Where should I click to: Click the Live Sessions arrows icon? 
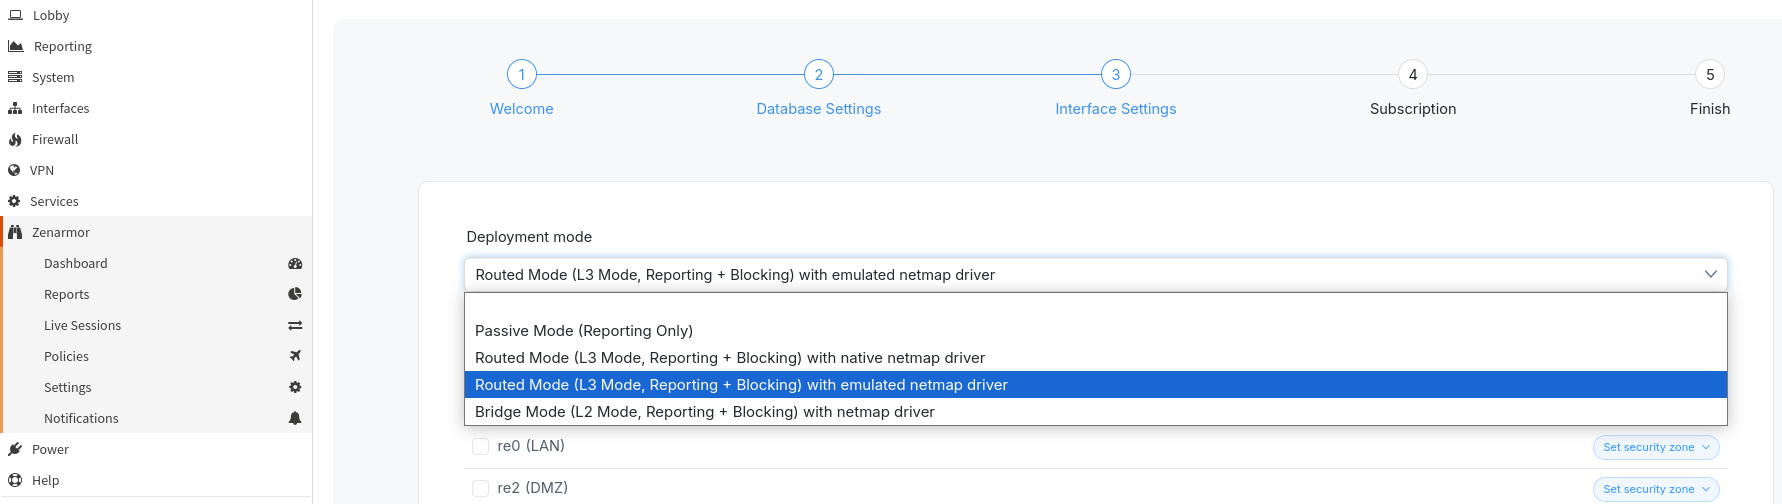295,326
